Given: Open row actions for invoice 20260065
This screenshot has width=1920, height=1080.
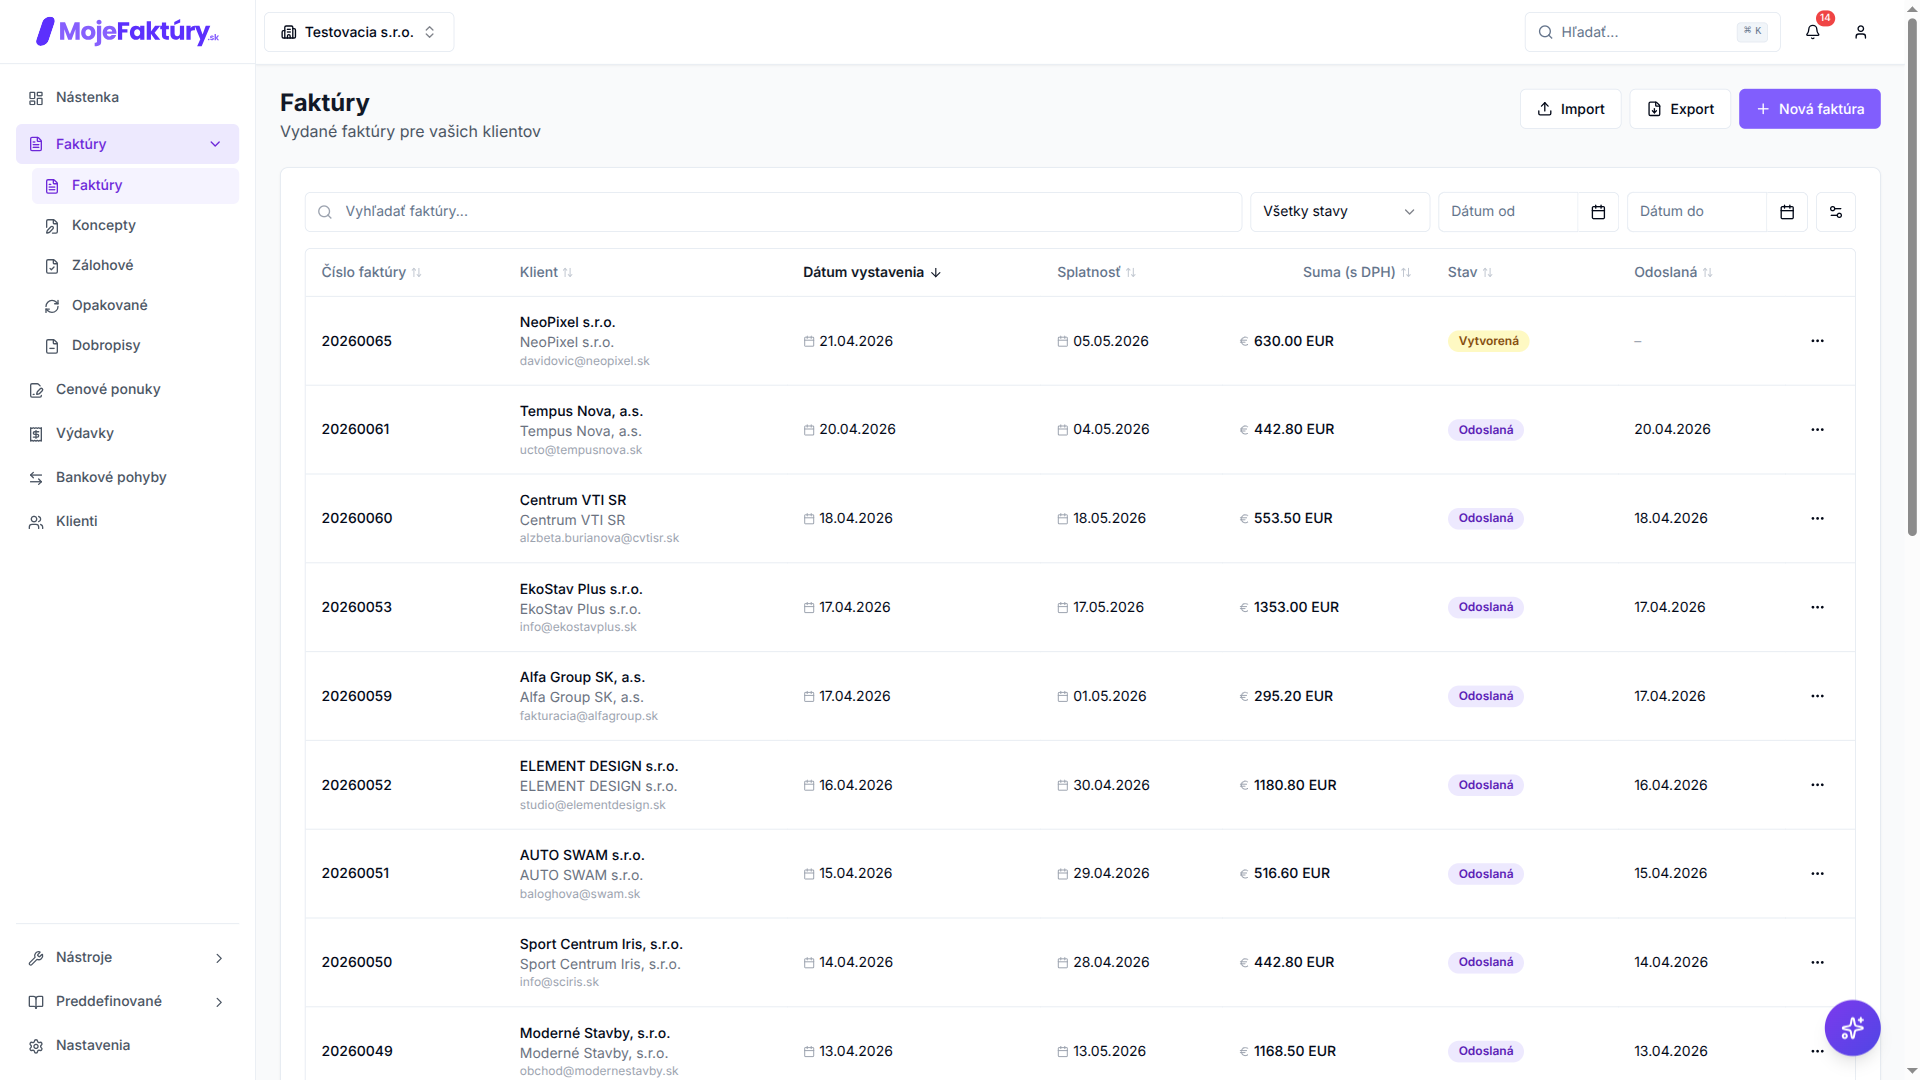Looking at the screenshot, I should click(x=1817, y=341).
